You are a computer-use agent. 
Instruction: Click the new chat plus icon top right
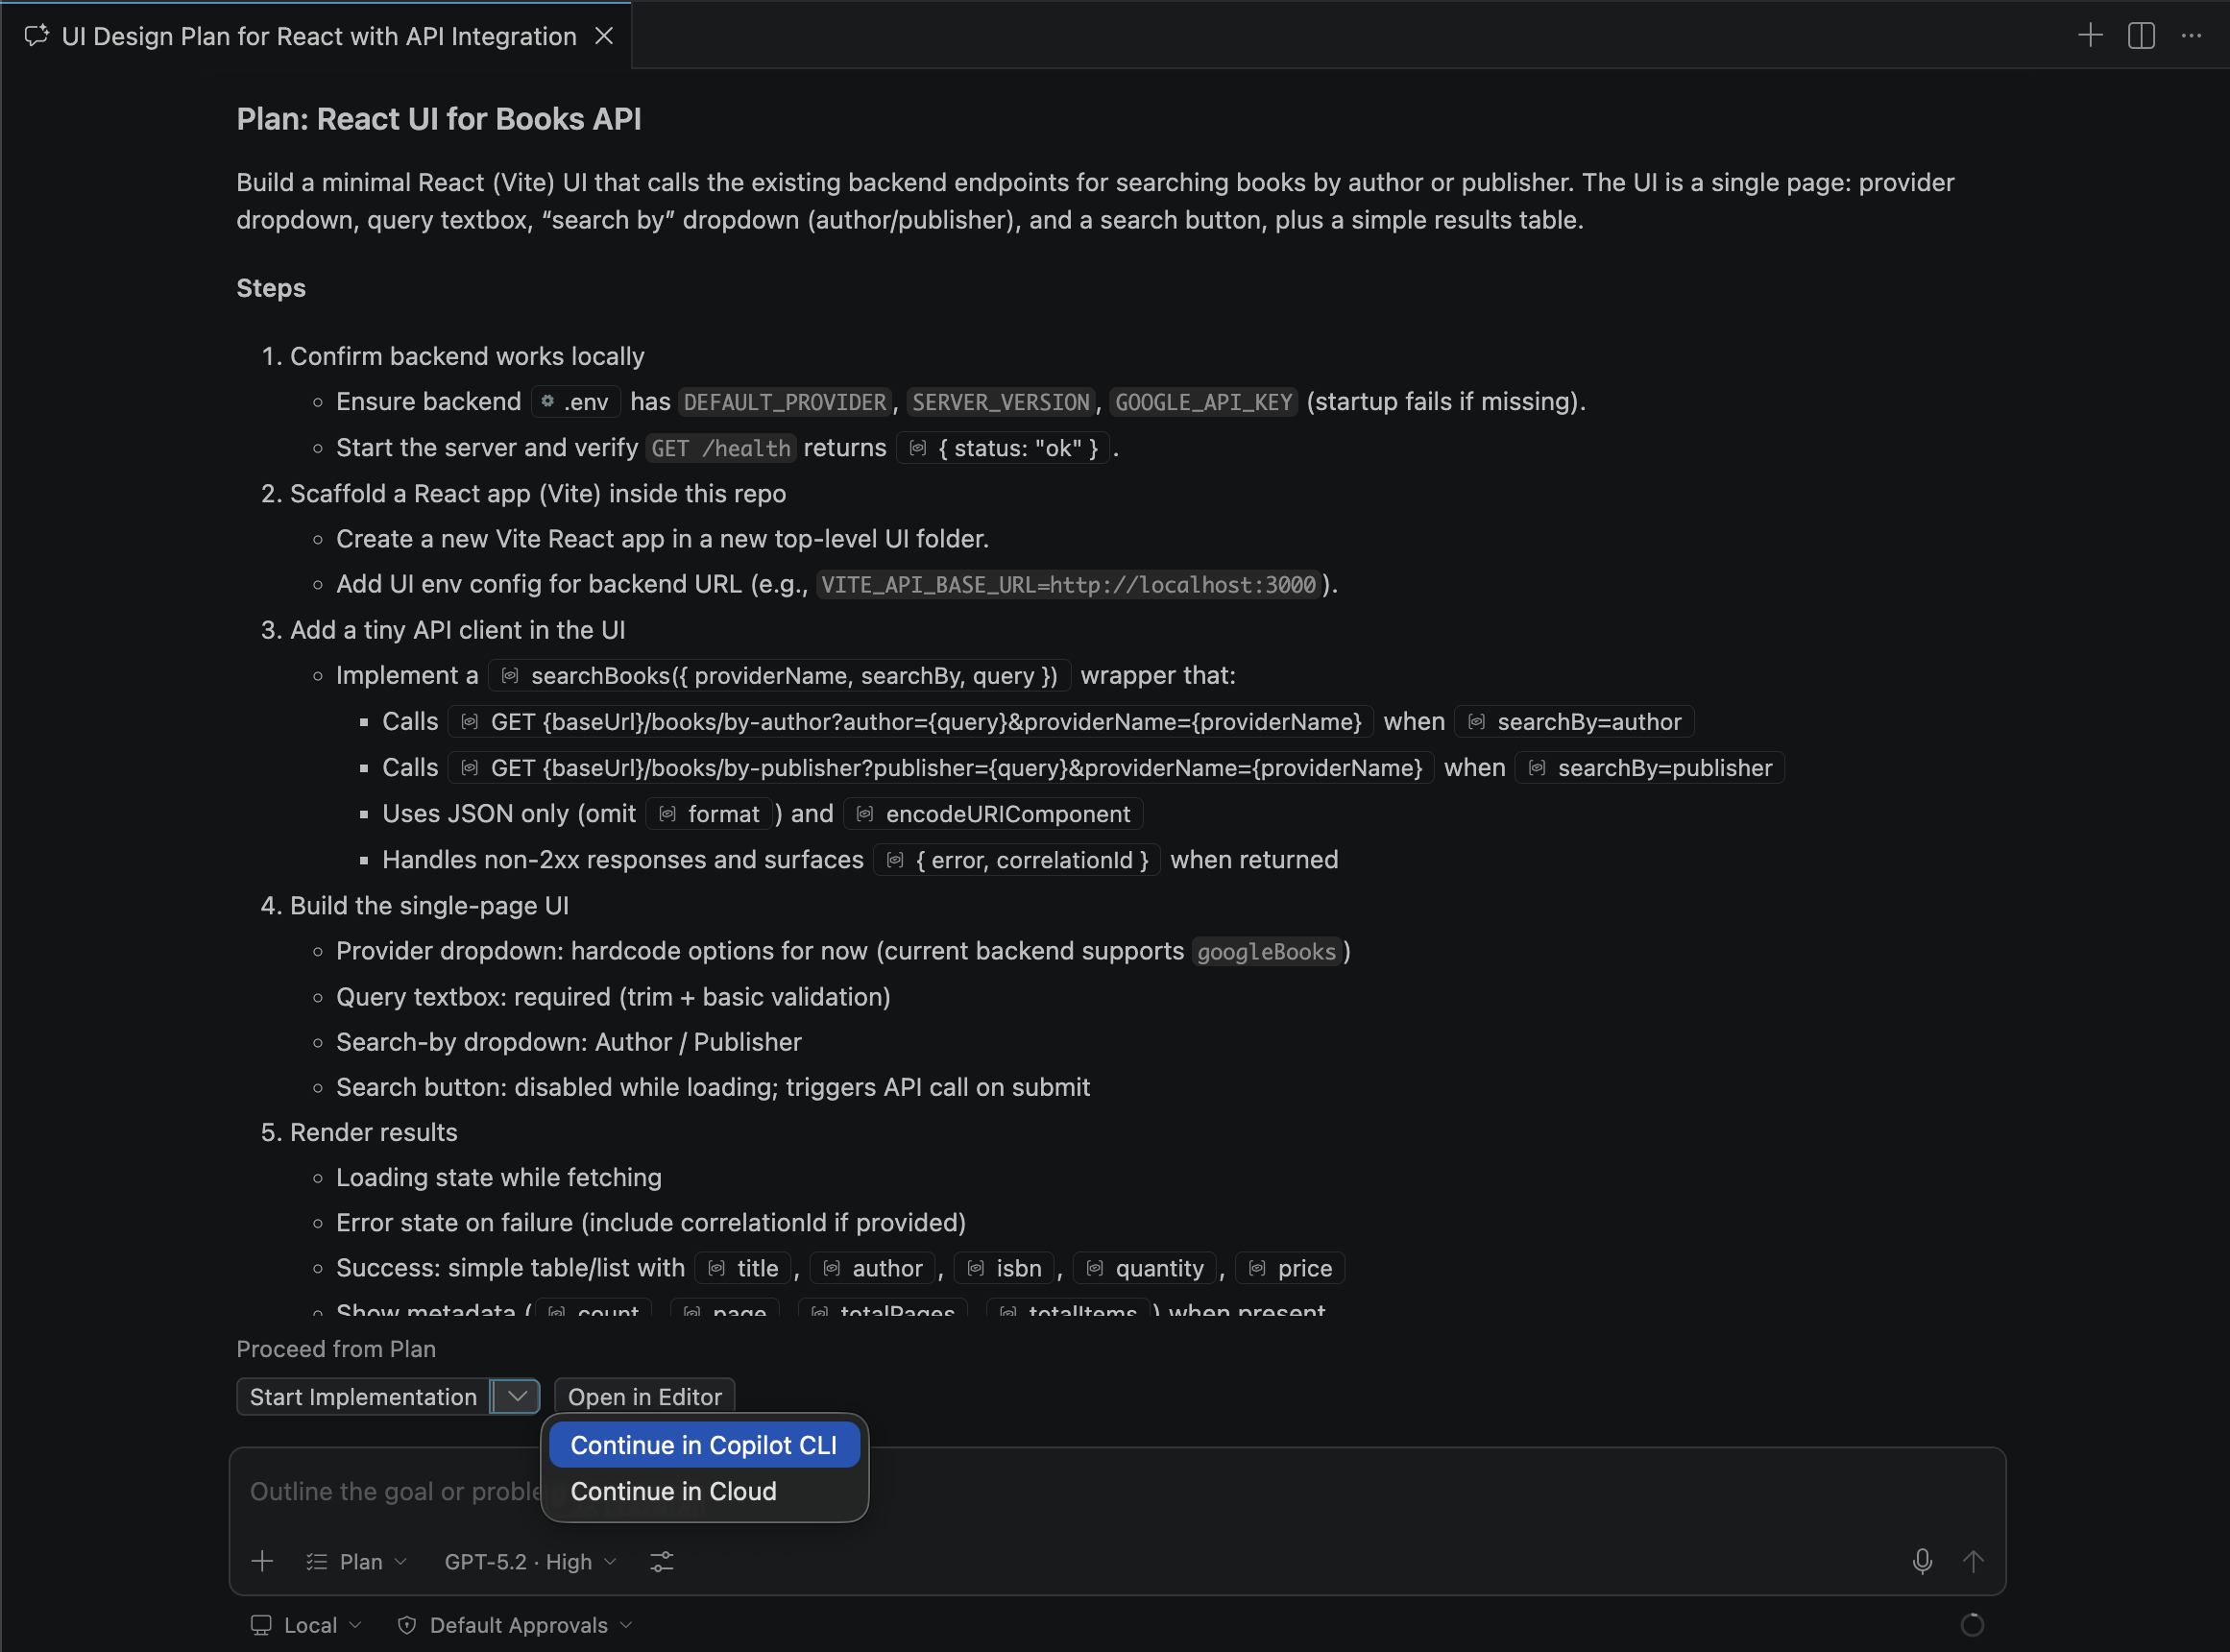2090,36
